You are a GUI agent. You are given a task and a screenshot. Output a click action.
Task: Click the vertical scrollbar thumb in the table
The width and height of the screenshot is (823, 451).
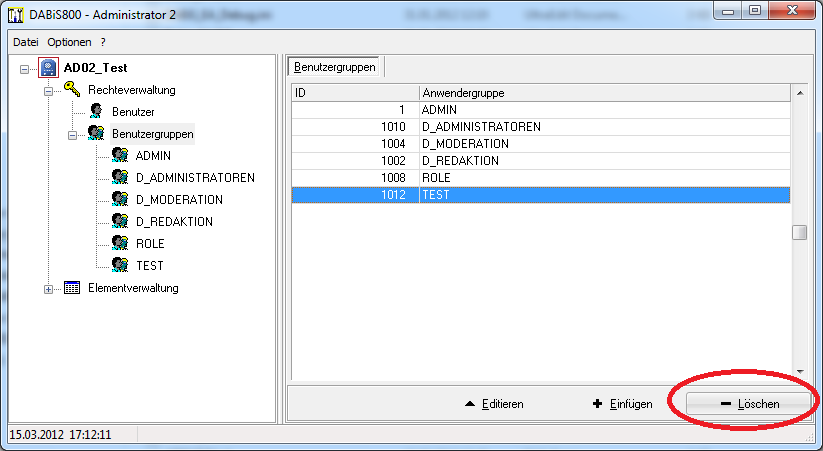(x=800, y=233)
